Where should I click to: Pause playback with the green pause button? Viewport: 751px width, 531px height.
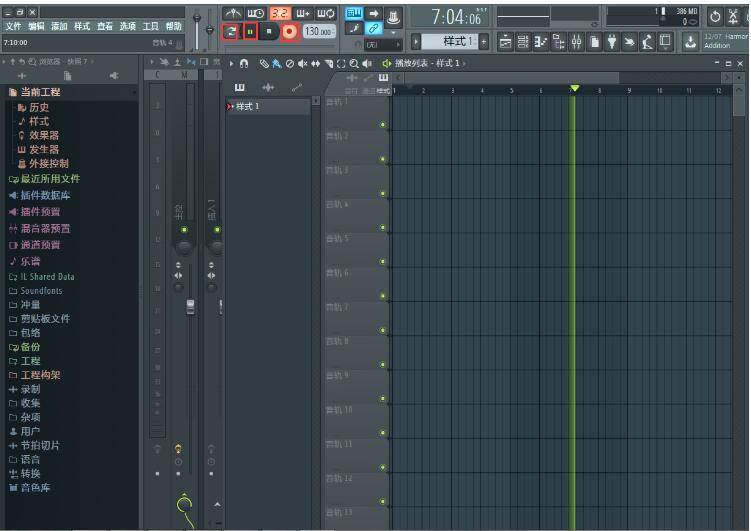(250, 32)
